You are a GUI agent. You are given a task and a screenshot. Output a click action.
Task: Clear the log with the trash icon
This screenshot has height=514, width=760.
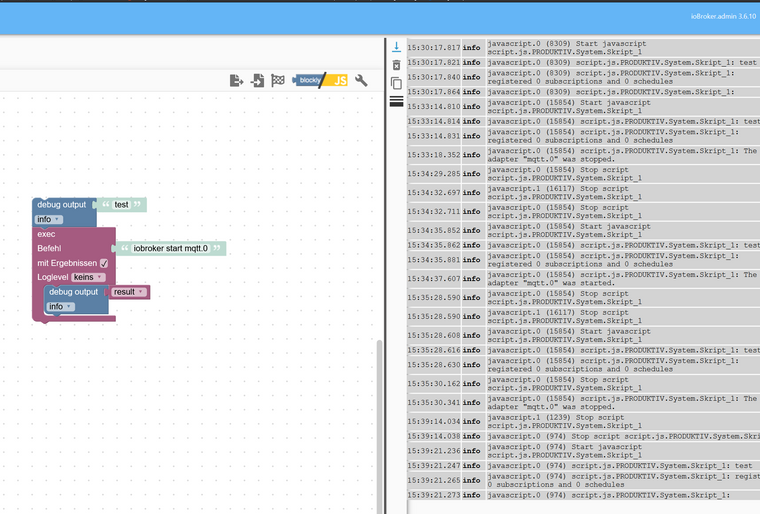coord(396,65)
